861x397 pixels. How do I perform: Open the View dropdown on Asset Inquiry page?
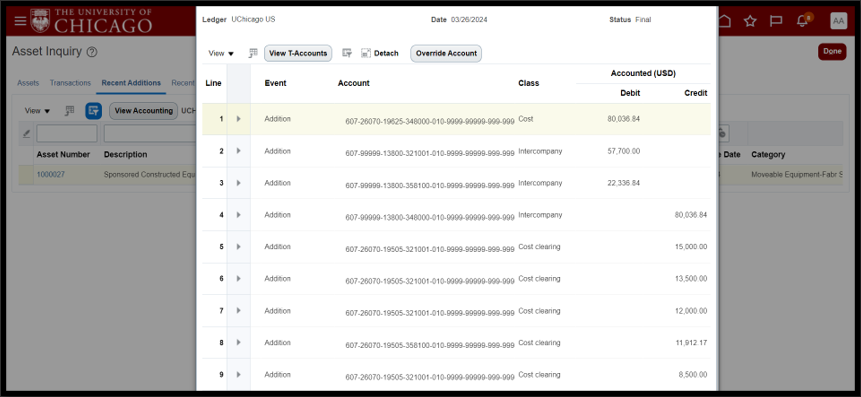[x=37, y=110]
